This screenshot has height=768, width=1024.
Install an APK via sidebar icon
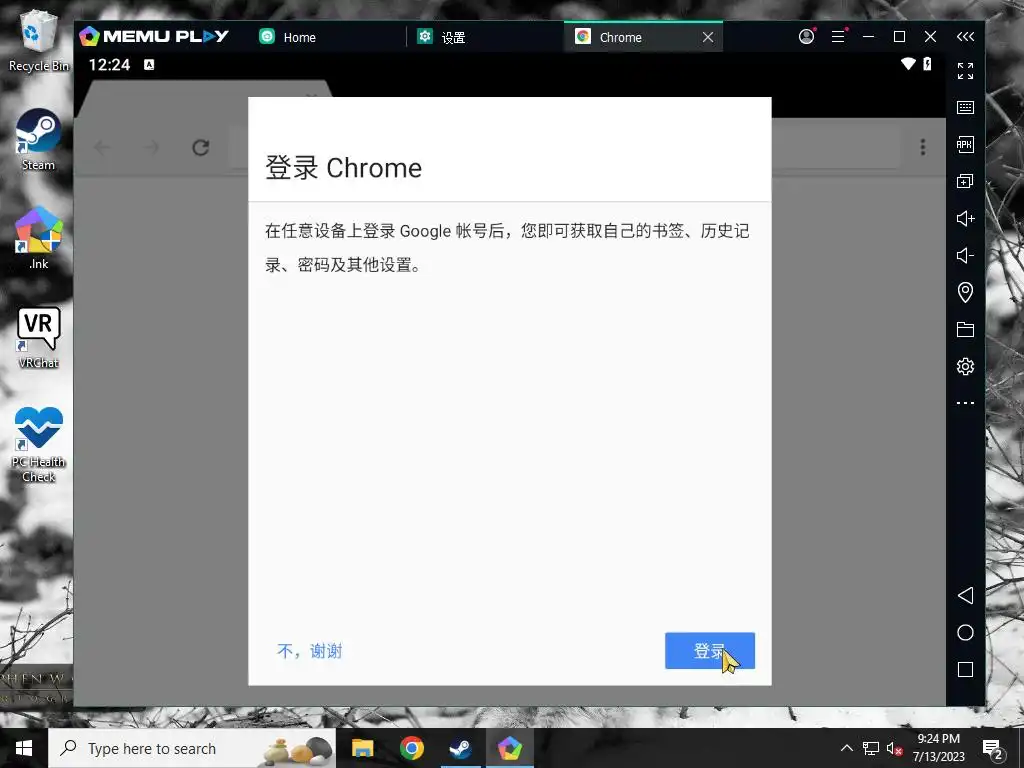(x=965, y=144)
